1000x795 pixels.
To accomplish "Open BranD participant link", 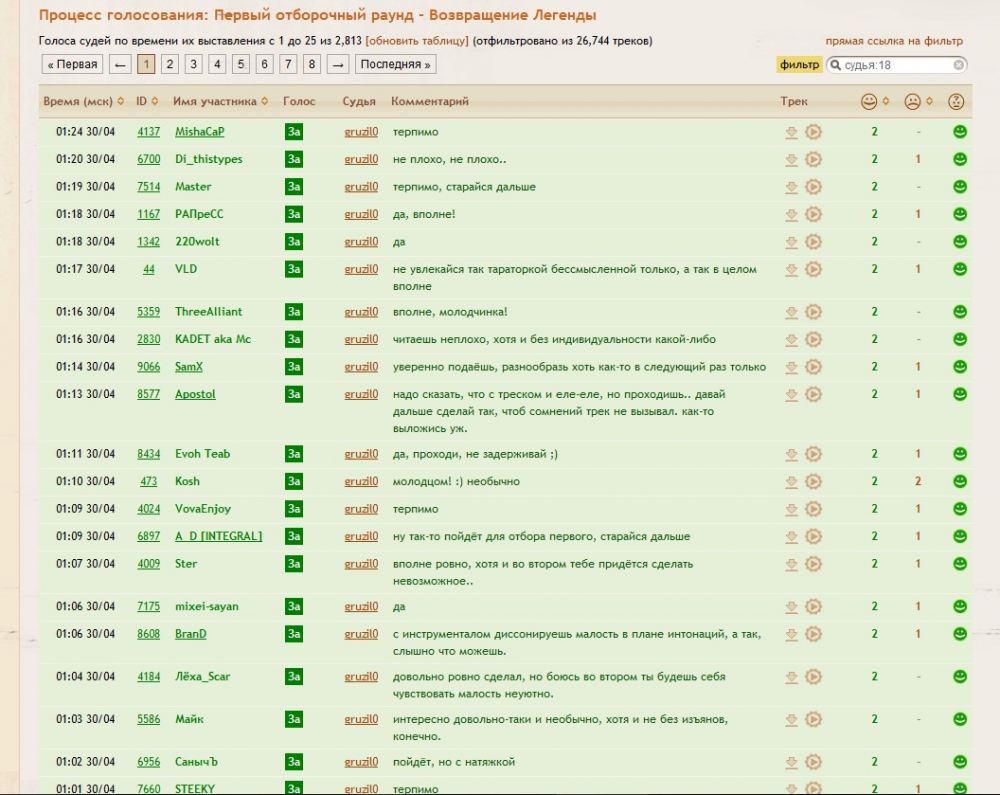I will click(x=191, y=634).
